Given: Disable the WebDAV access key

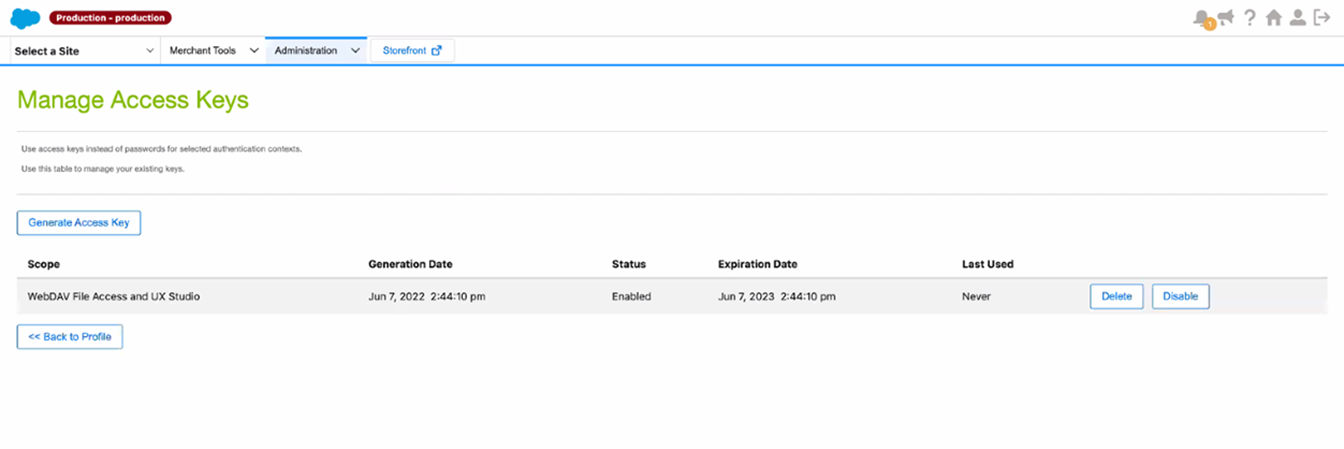Looking at the screenshot, I should tap(1180, 297).
